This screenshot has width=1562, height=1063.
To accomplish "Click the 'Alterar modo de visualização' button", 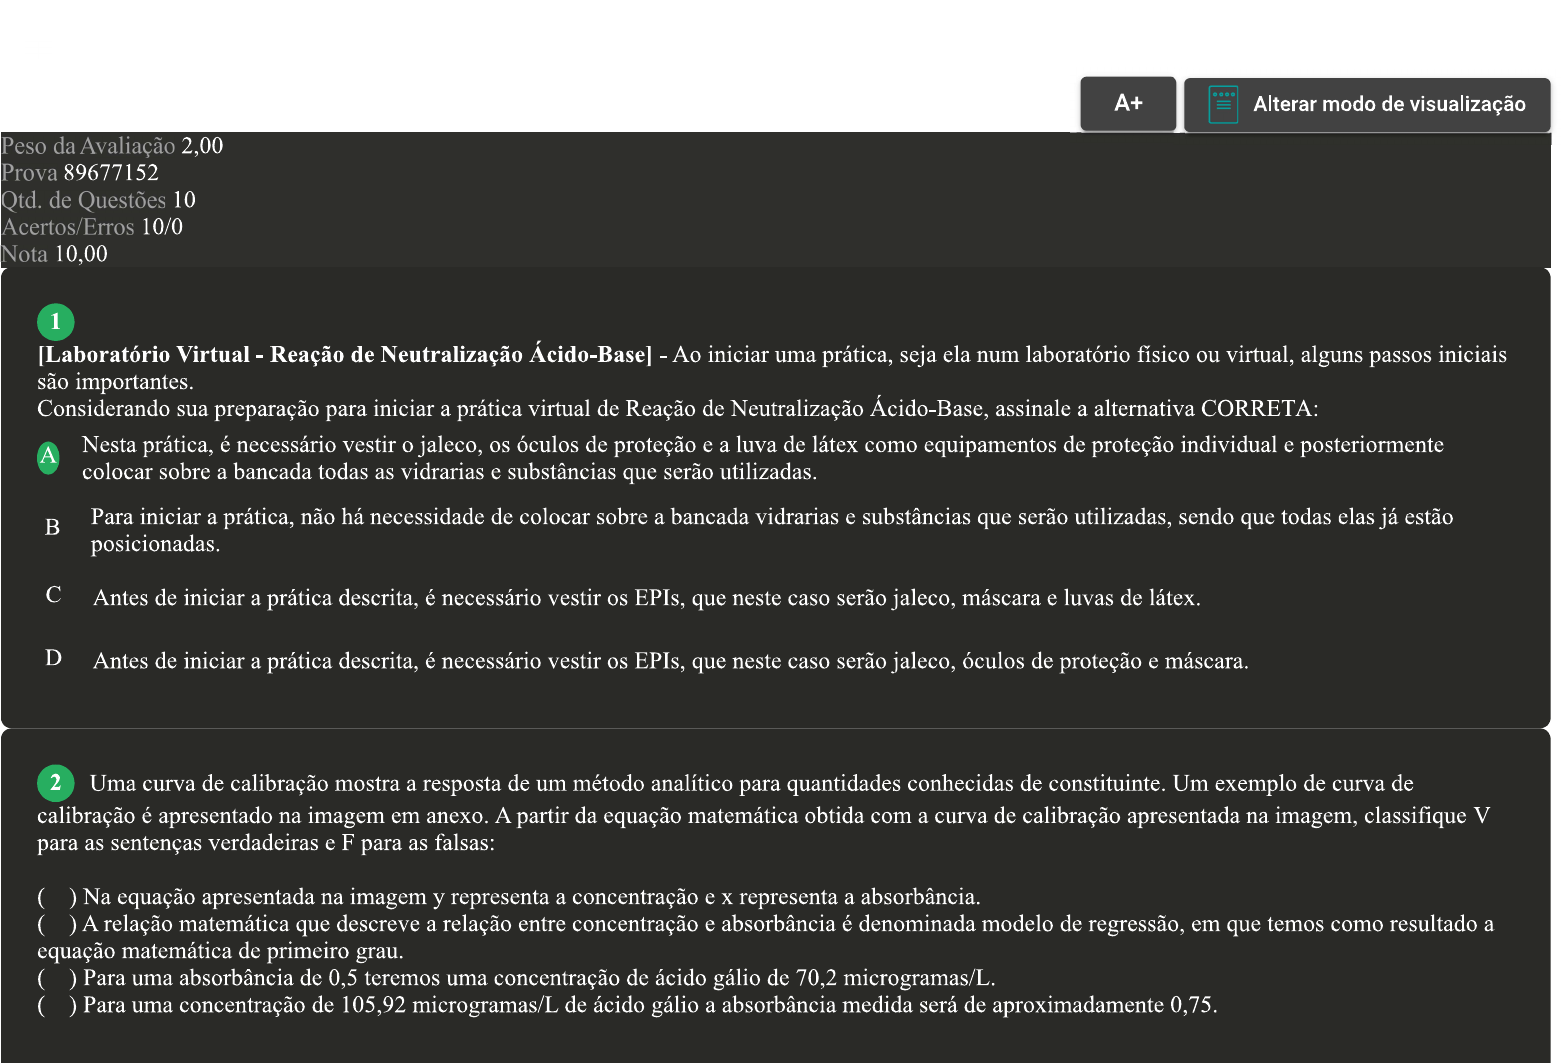I will [x=1388, y=104].
